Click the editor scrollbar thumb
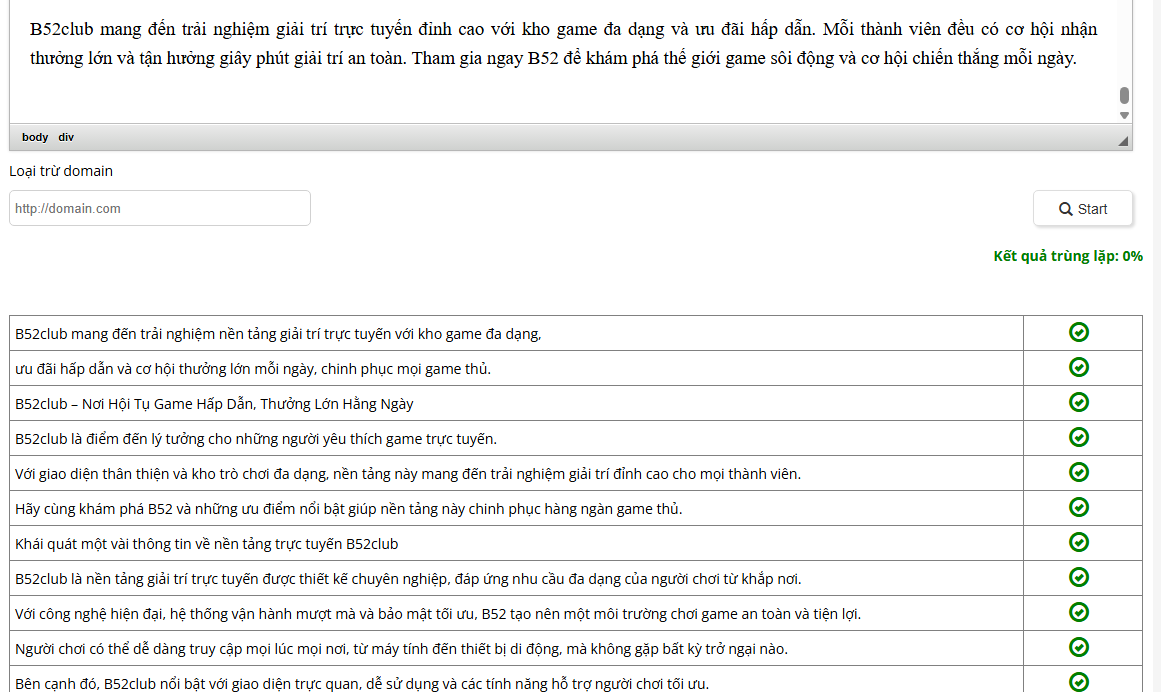The image size is (1161, 692). pos(1124,96)
